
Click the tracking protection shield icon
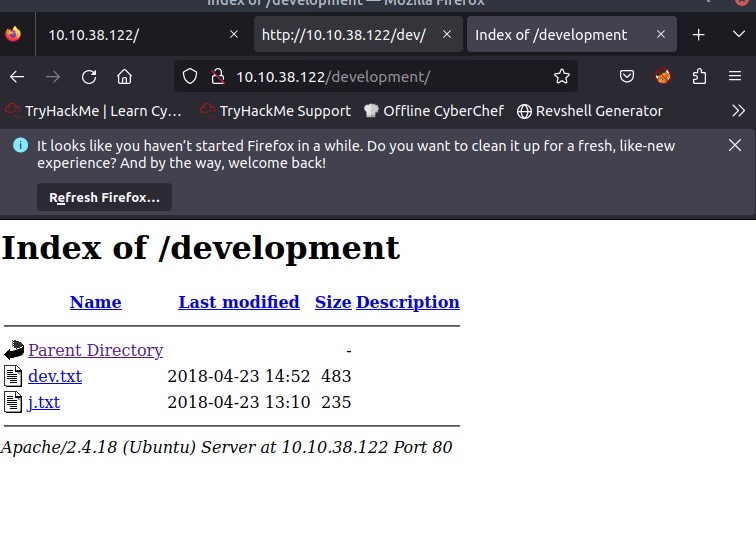[x=190, y=76]
